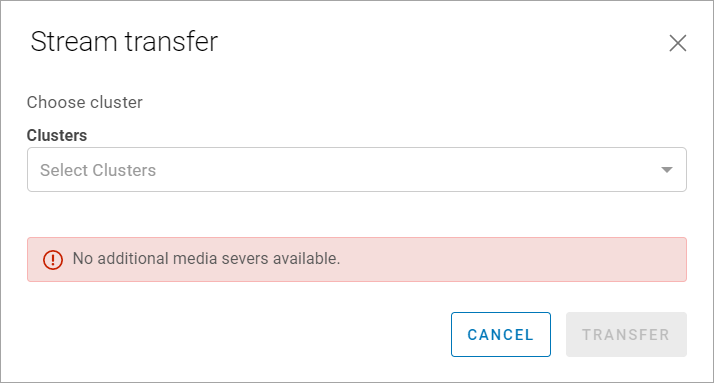Focus the Select Clusters combo box field
The image size is (714, 383).
click(357, 169)
